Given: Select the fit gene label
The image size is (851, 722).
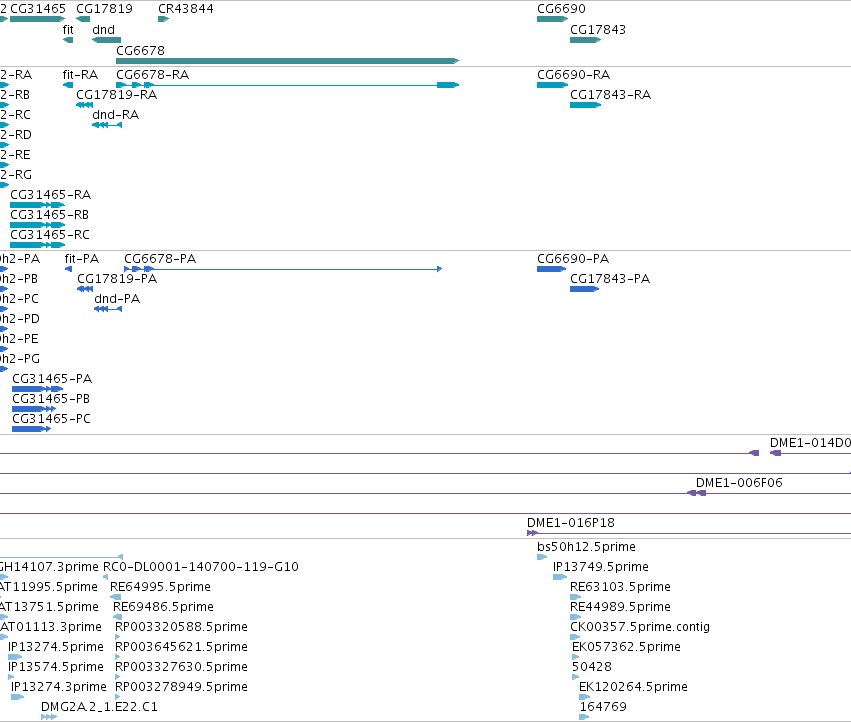Looking at the screenshot, I should pyautogui.click(x=68, y=30).
